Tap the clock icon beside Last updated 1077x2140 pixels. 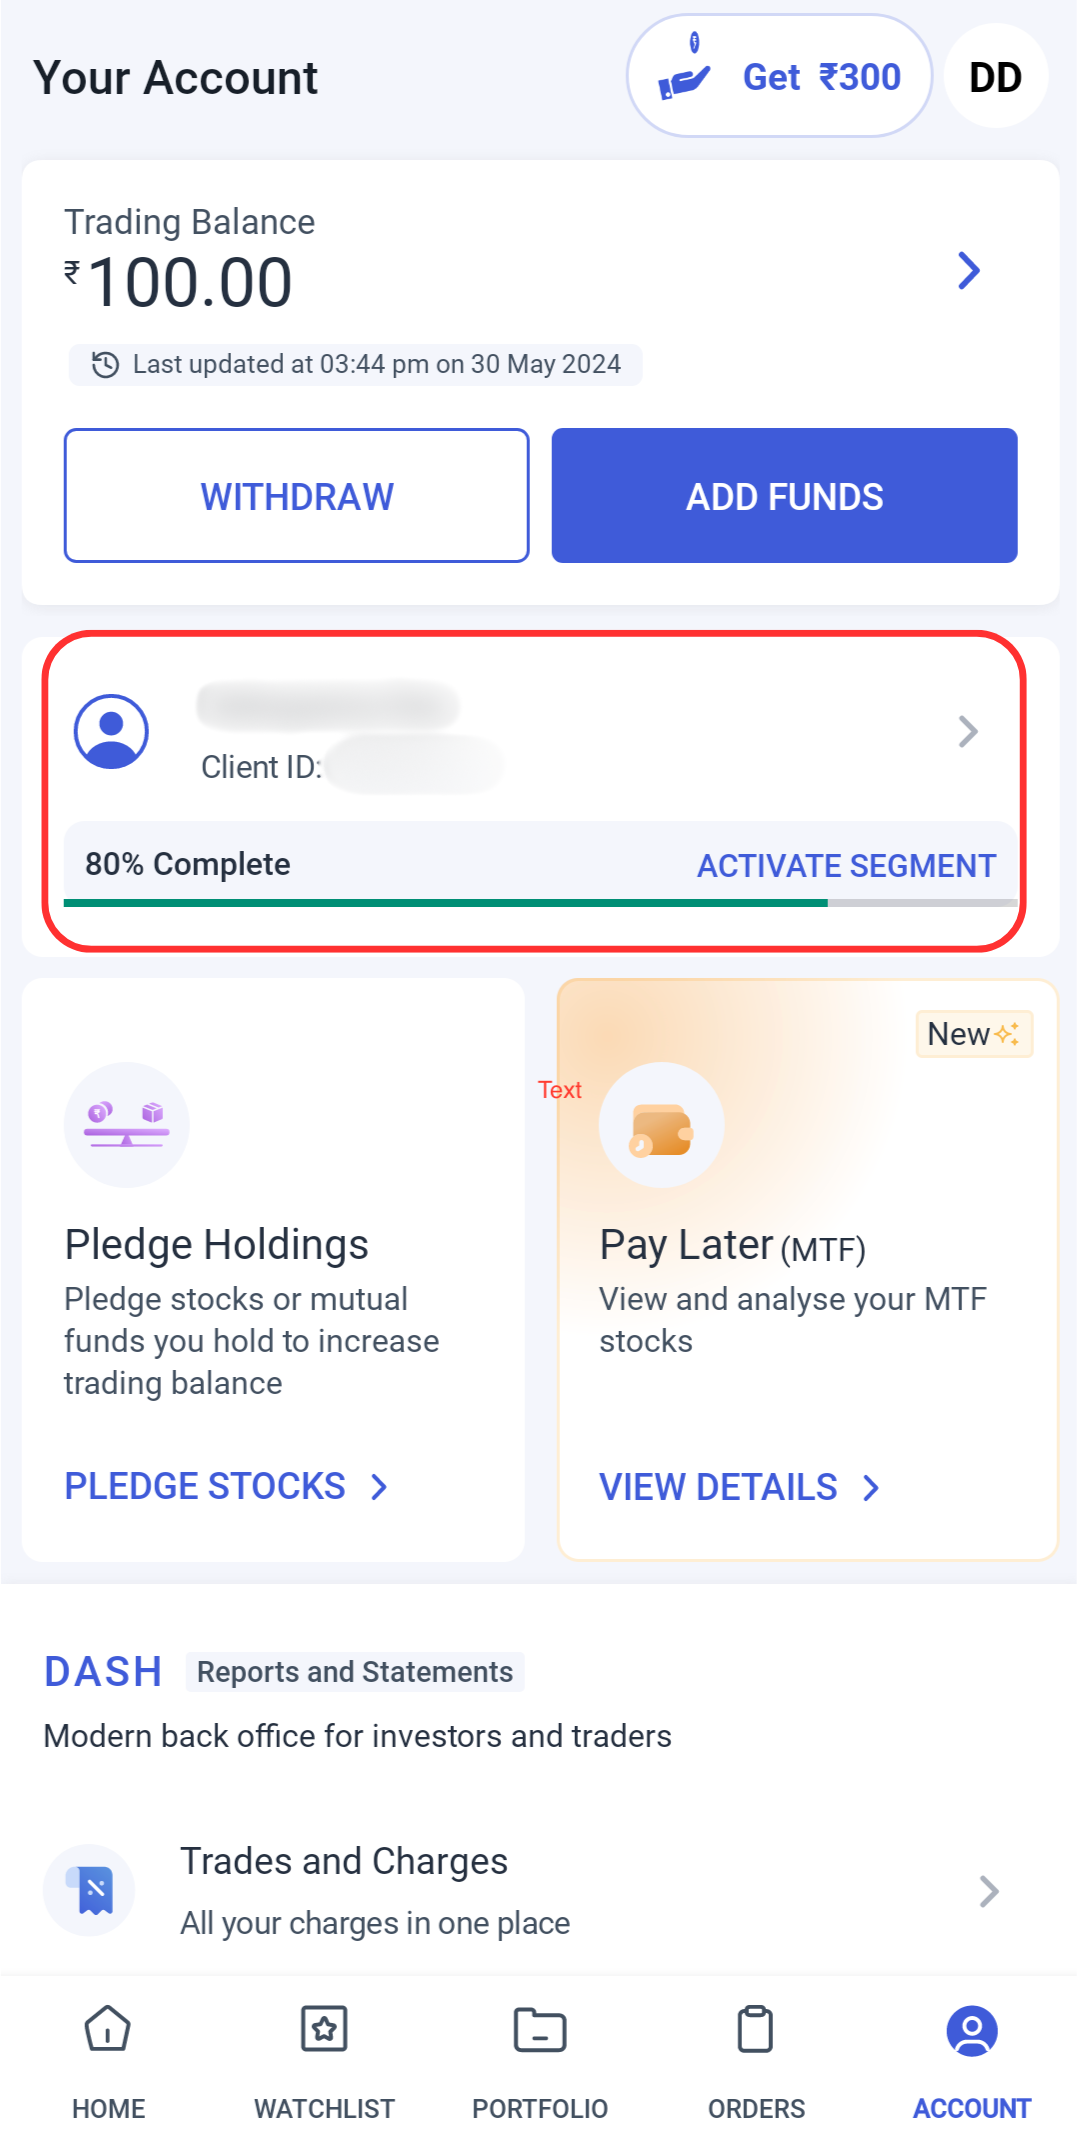tap(105, 365)
